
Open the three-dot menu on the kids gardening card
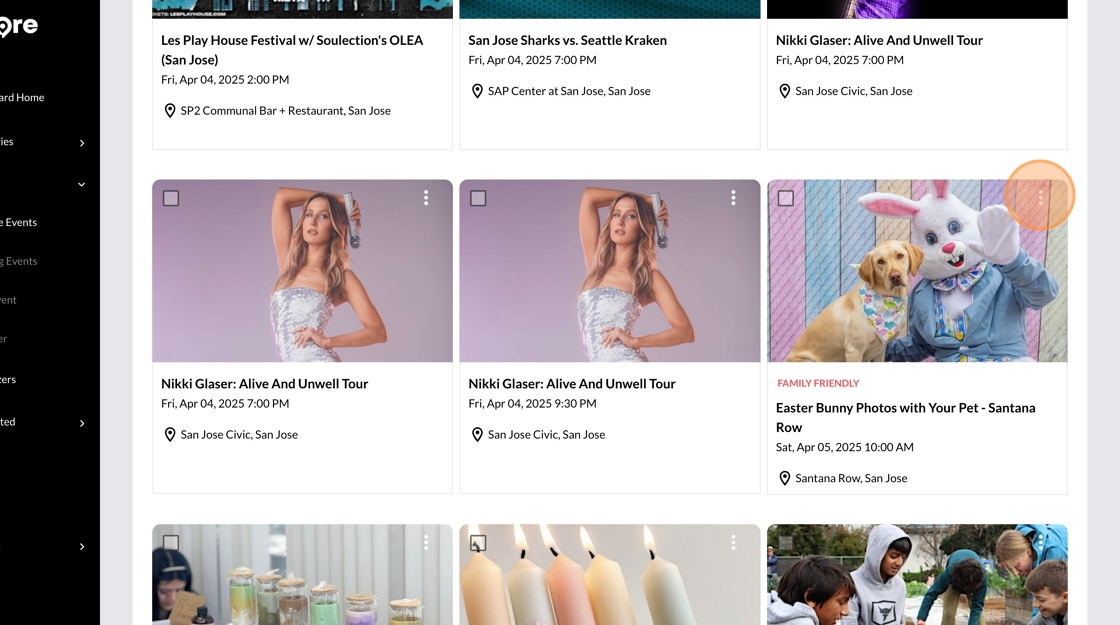(1040, 543)
